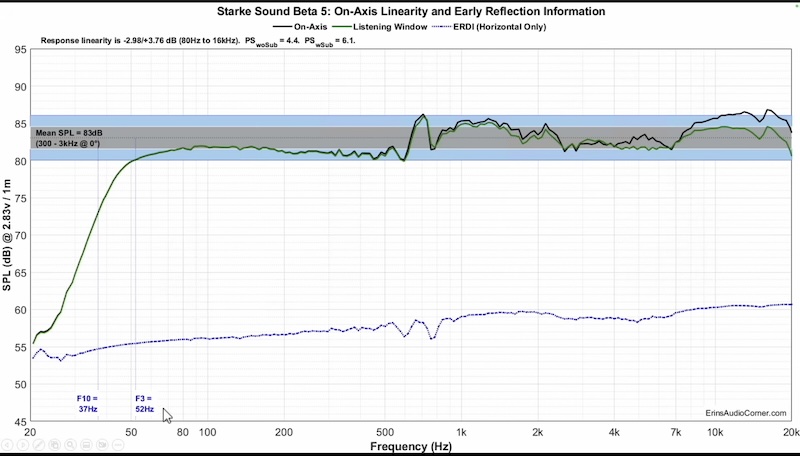Click the 45 tick label on SPL axis
This screenshot has width=800, height=456.
[x=20, y=422]
